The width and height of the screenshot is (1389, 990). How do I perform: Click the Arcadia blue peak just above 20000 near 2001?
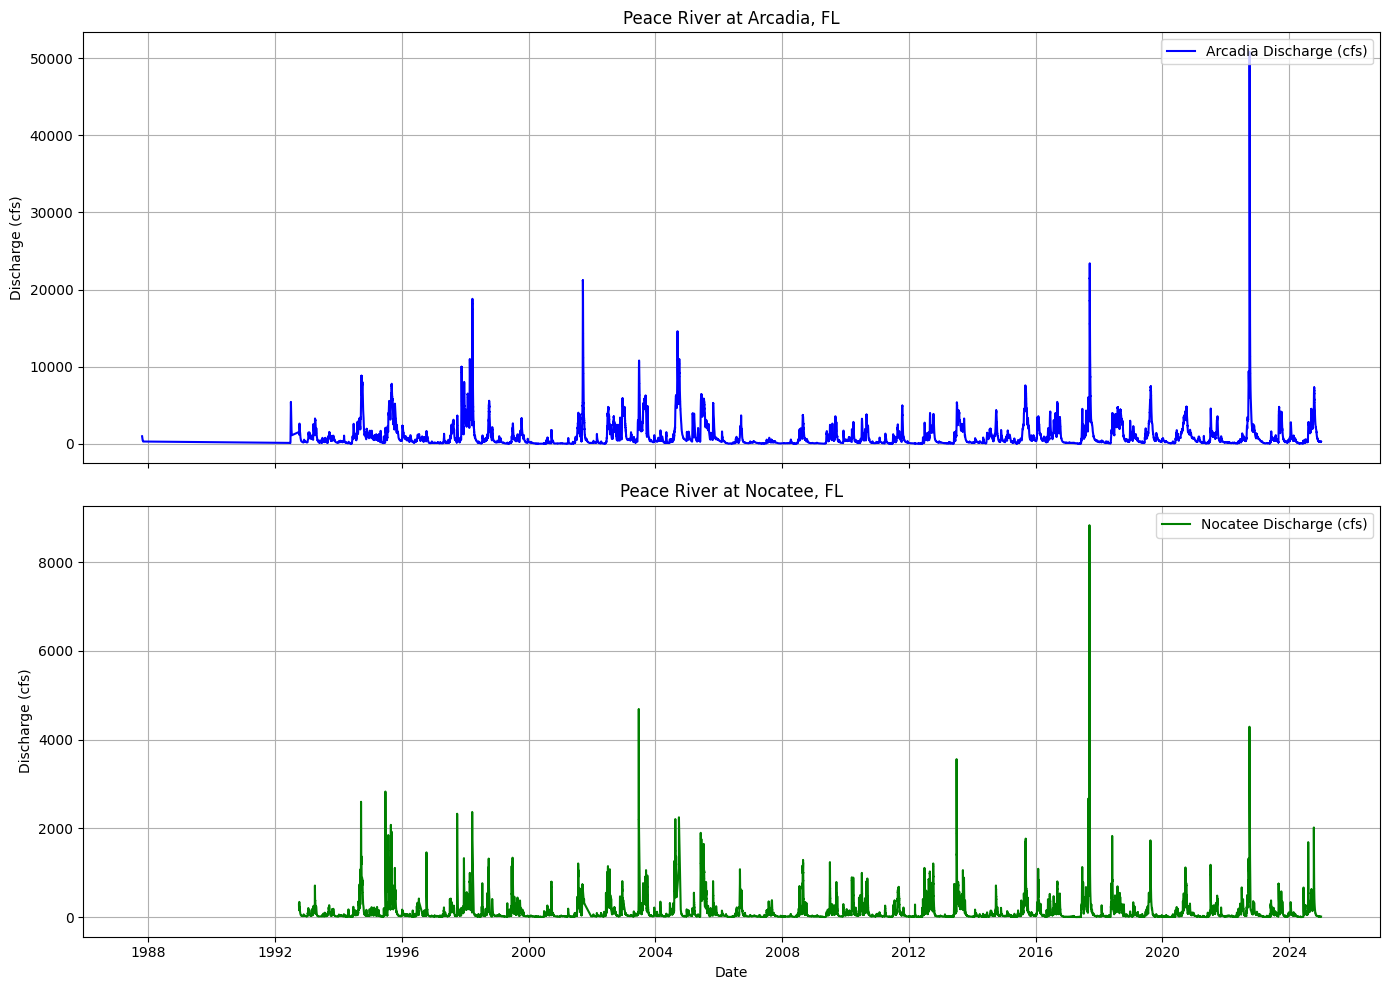[x=583, y=282]
